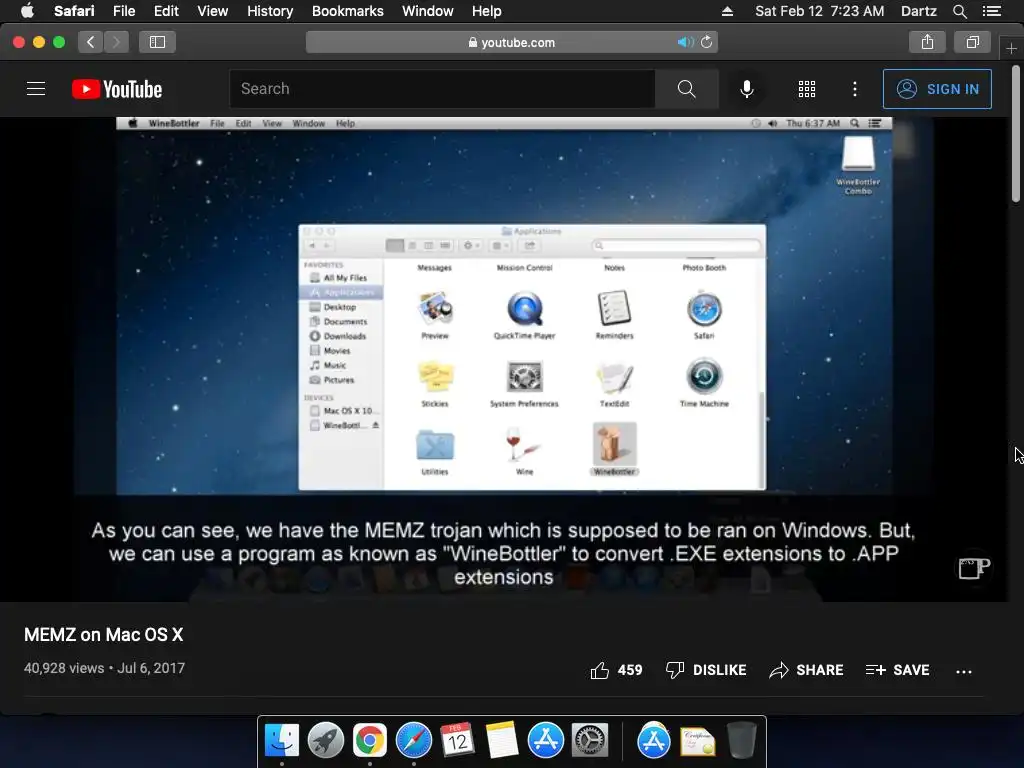Click the eject icon in menu bar
Viewport: 1024px width, 768px height.
pos(727,11)
